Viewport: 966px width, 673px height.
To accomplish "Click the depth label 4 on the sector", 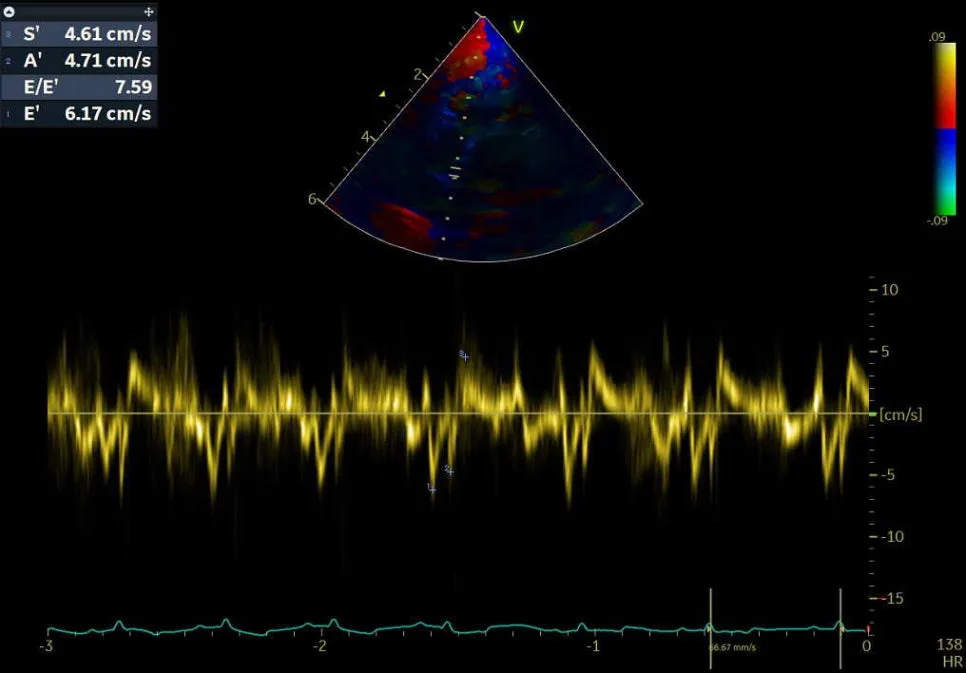I will (365, 137).
